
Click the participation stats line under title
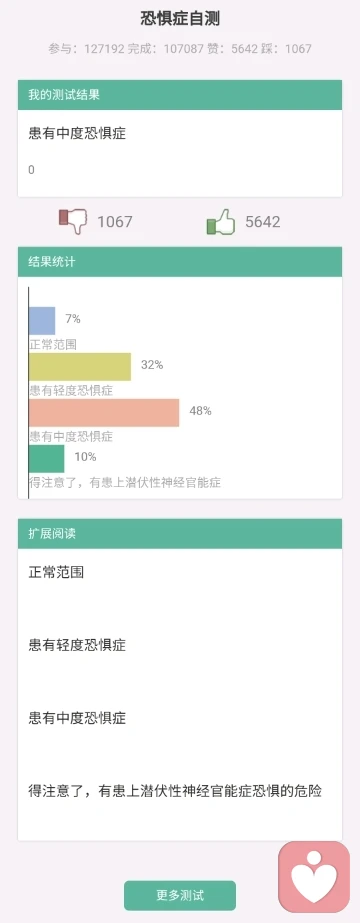(180, 49)
